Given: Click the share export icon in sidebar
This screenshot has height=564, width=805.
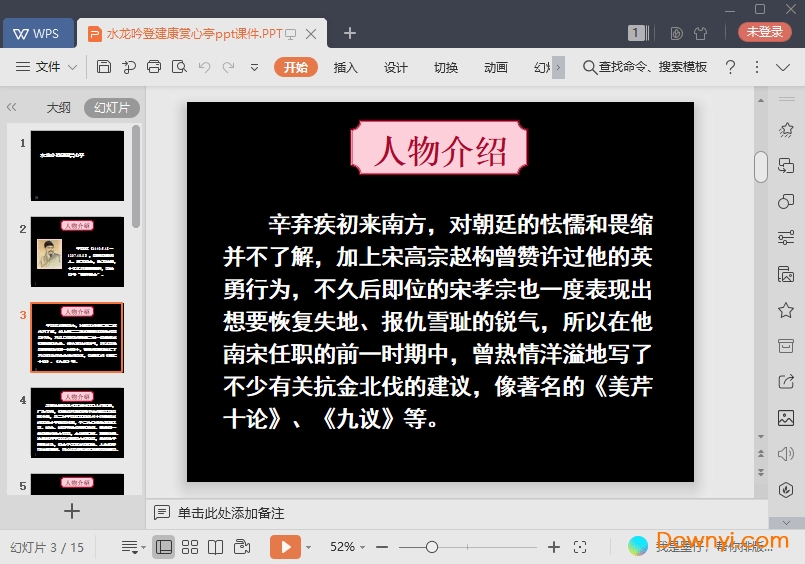Looking at the screenshot, I should [x=786, y=381].
